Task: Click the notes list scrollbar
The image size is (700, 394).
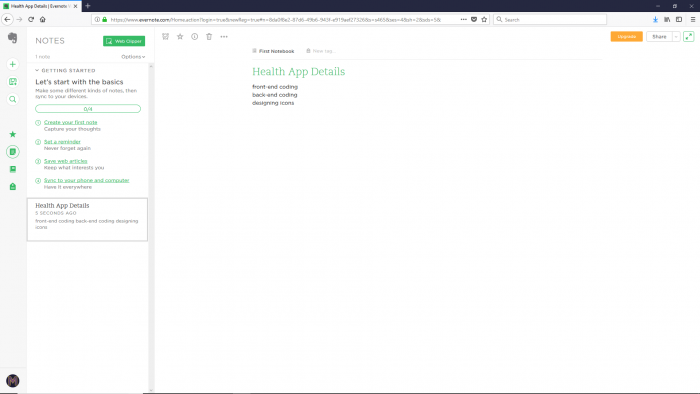Action: click(151, 228)
